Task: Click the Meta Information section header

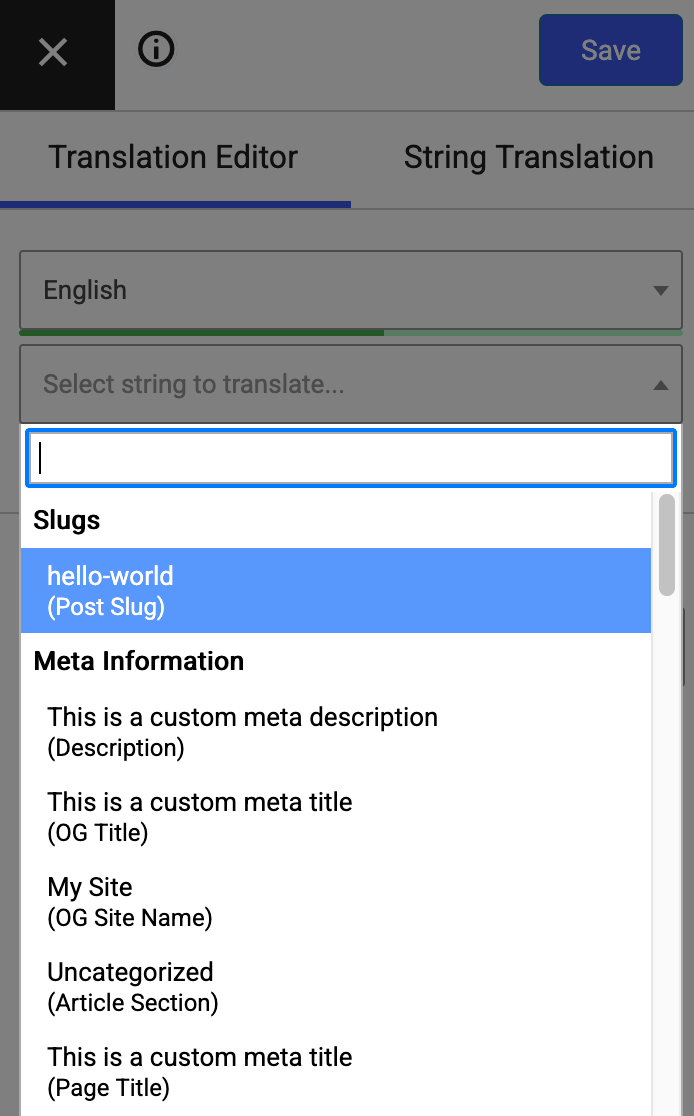Action: 138,661
